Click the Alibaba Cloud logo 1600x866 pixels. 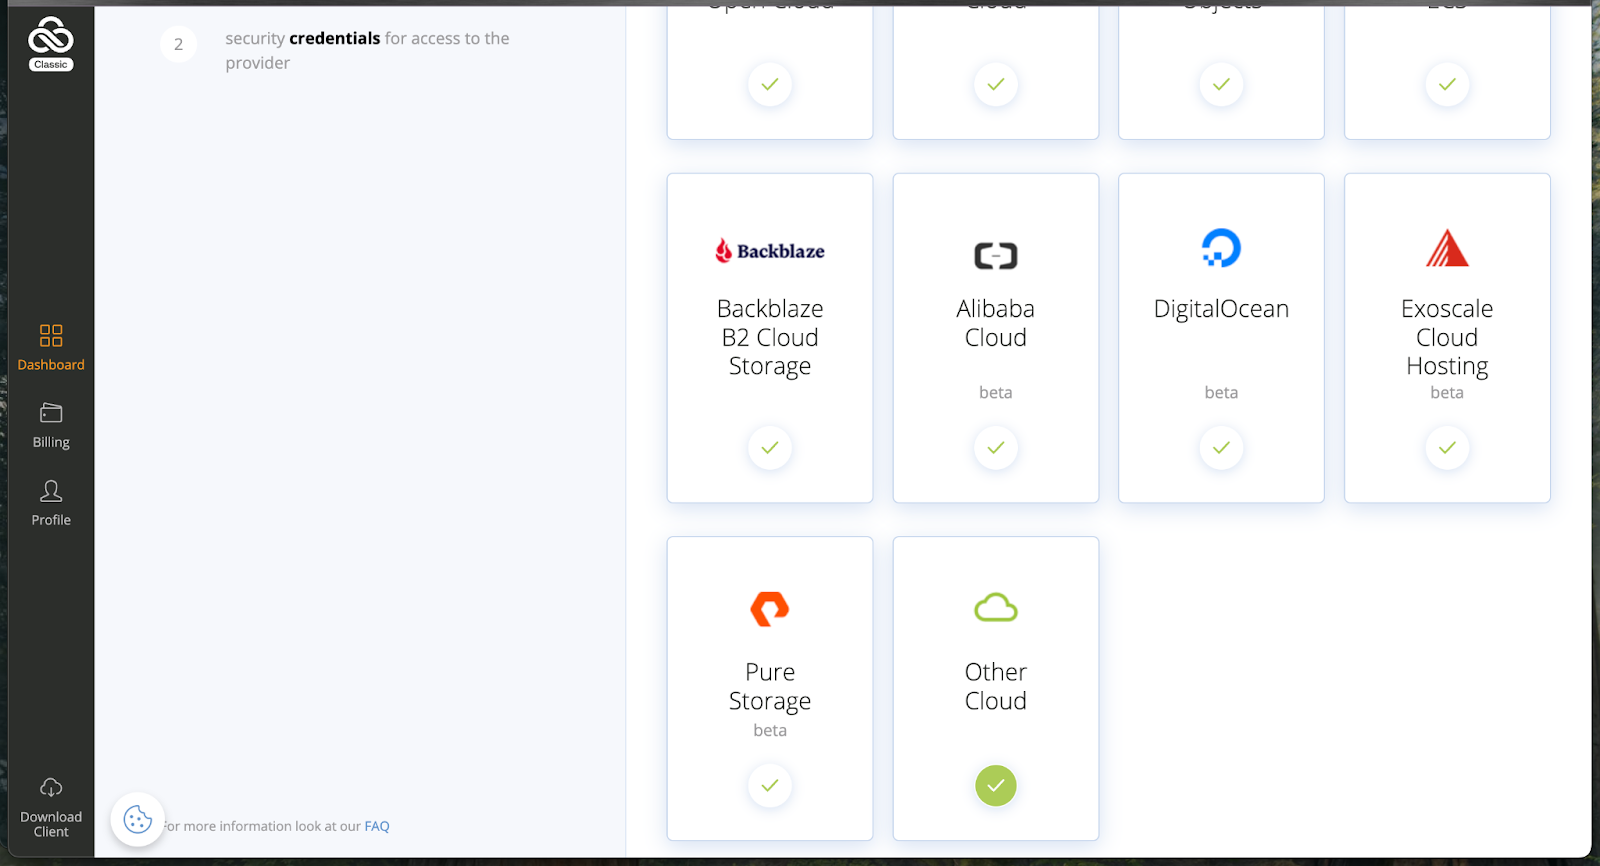tap(996, 256)
